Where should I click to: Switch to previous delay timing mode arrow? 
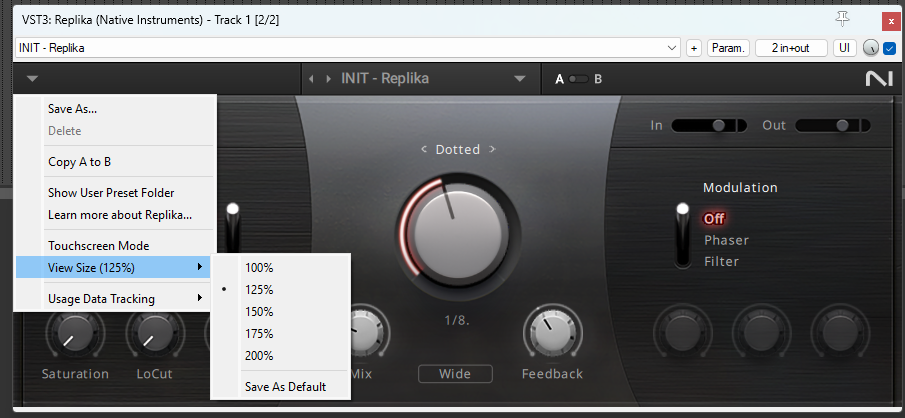(x=424, y=150)
